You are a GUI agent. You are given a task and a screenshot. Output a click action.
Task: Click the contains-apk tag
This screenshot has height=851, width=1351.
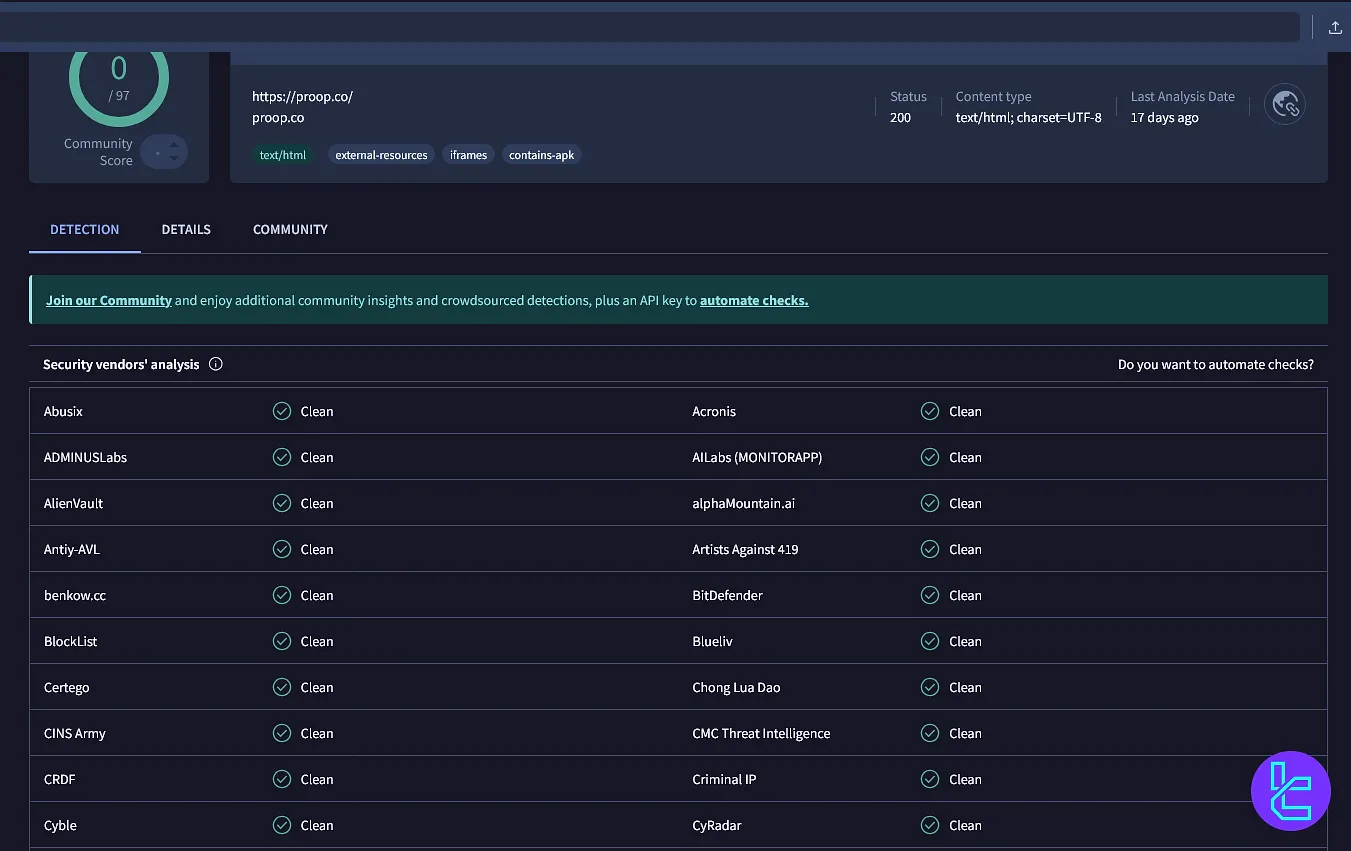541,154
